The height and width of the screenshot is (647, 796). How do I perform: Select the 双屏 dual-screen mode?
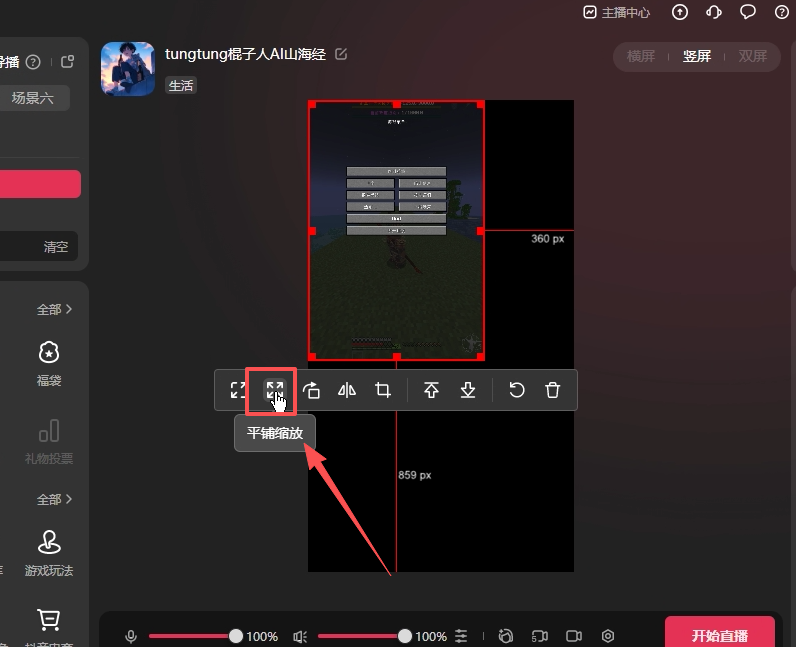(753, 56)
